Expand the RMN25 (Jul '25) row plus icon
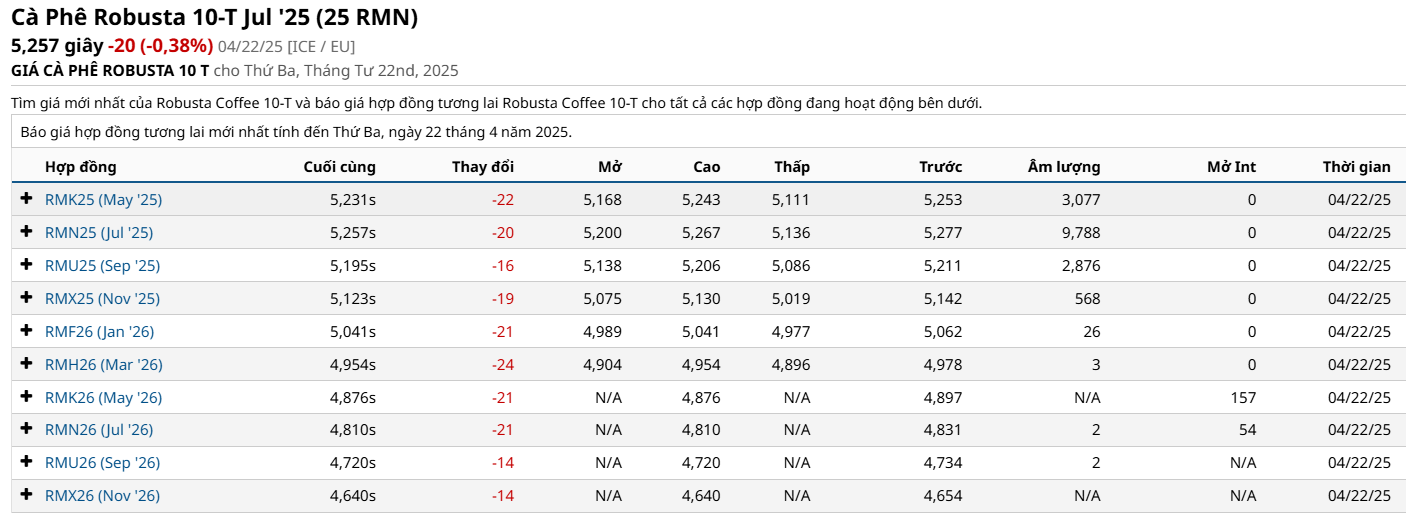The height and width of the screenshot is (515, 1406). pos(27,232)
